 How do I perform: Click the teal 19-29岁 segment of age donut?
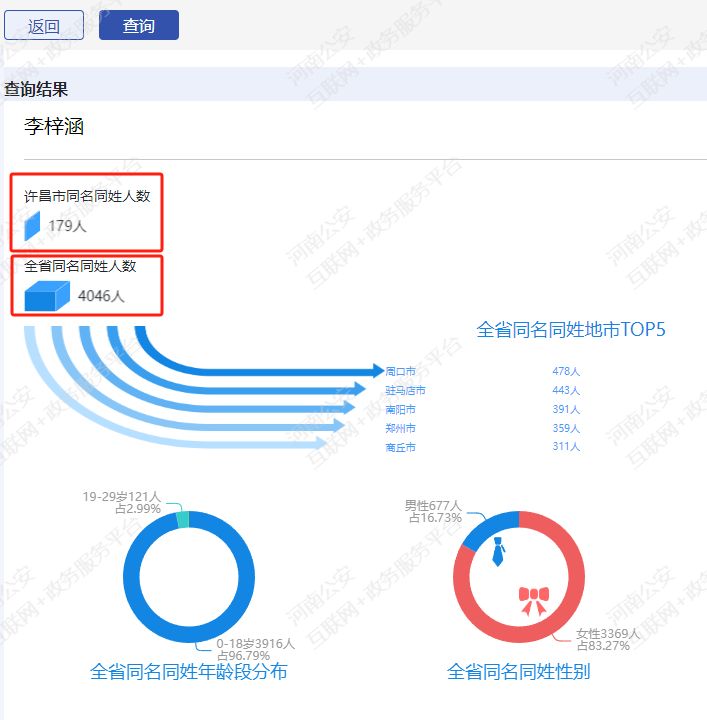point(182,519)
